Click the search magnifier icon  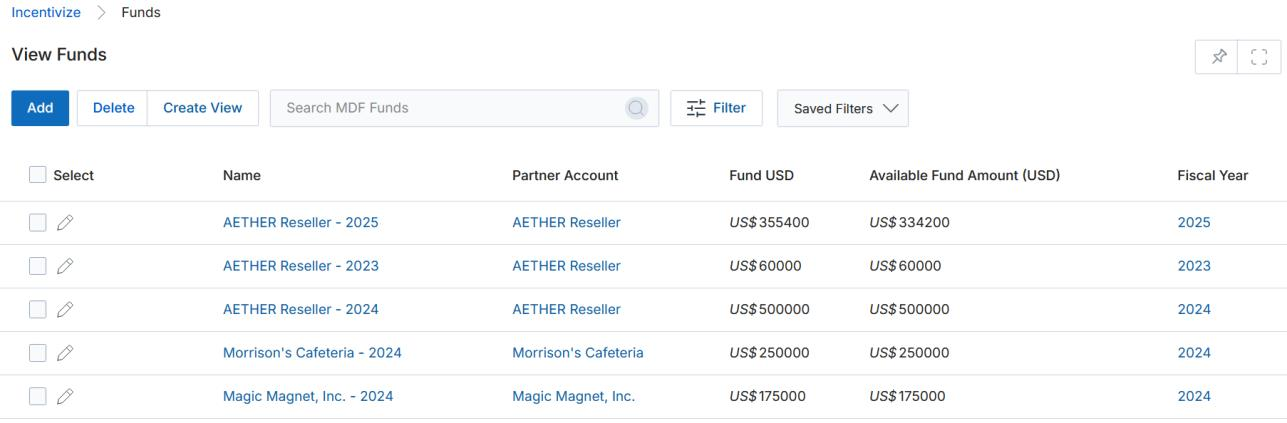coord(636,108)
